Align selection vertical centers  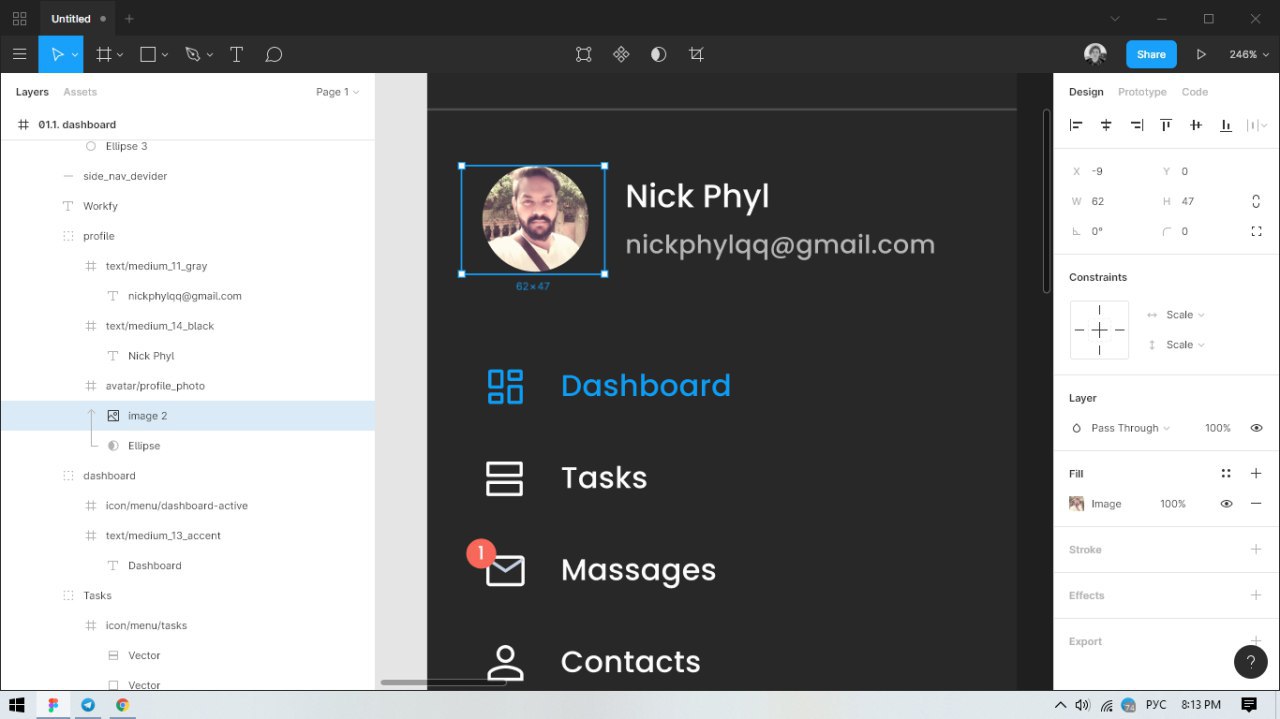(1196, 125)
